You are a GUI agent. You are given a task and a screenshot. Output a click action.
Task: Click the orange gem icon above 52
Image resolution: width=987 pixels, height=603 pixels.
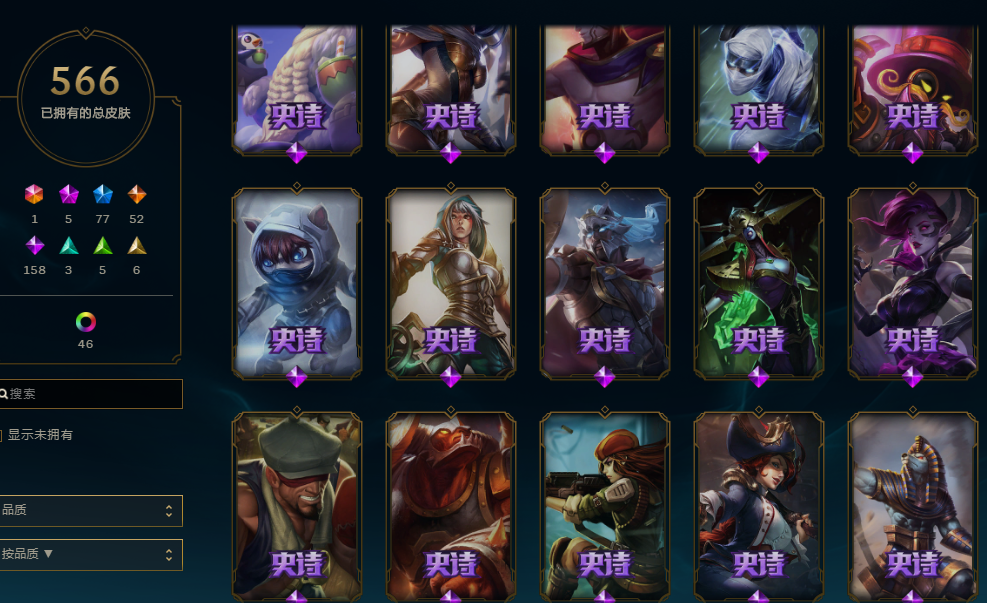point(137,194)
